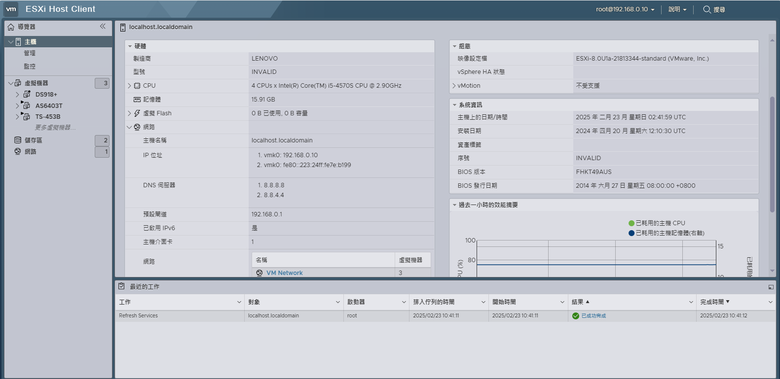Open the Target column dropdown arrow
The height and width of the screenshot is (379, 780).
click(x=338, y=302)
